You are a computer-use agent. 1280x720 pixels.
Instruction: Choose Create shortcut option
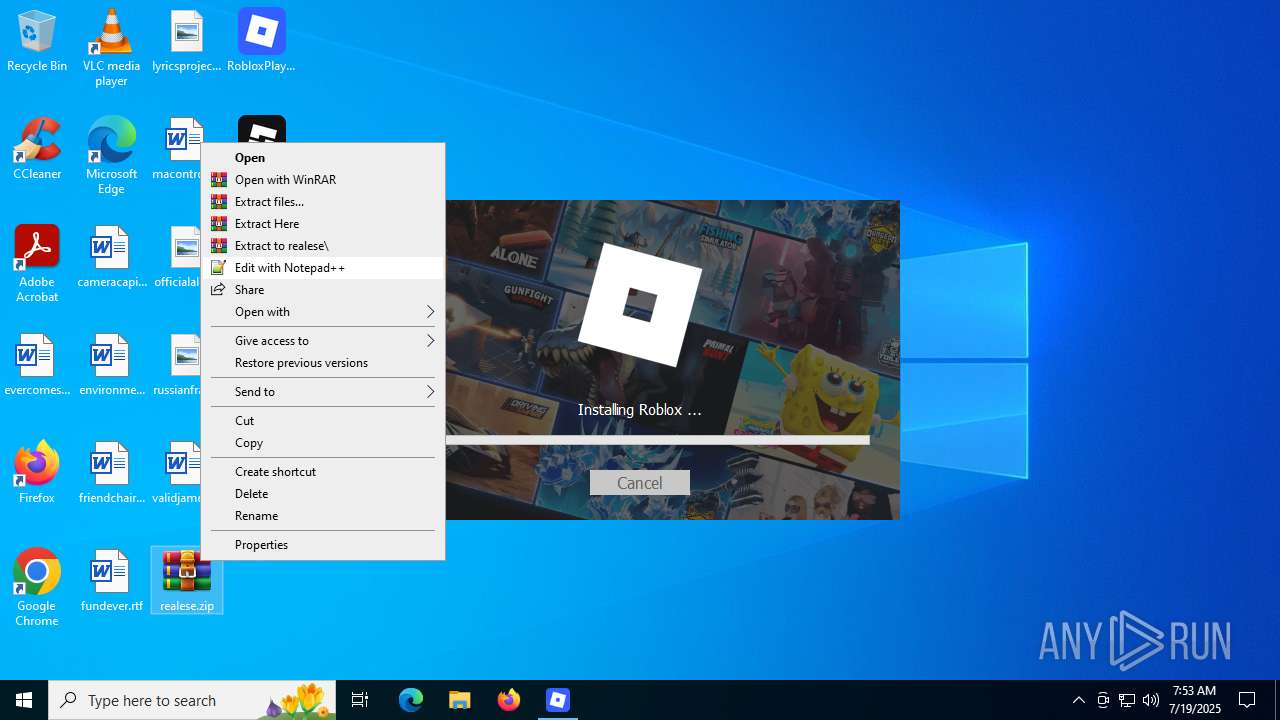pyautogui.click(x=323, y=472)
